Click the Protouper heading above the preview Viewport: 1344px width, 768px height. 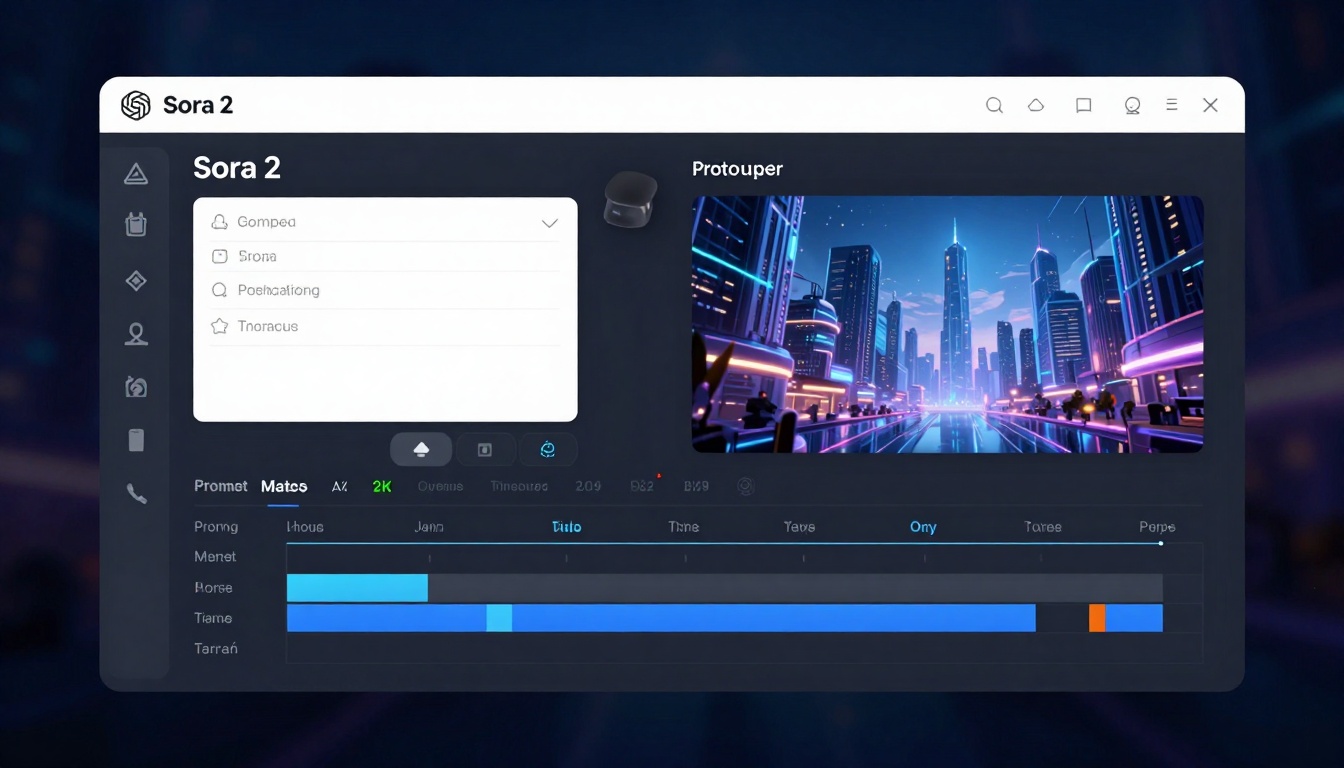[x=737, y=169]
